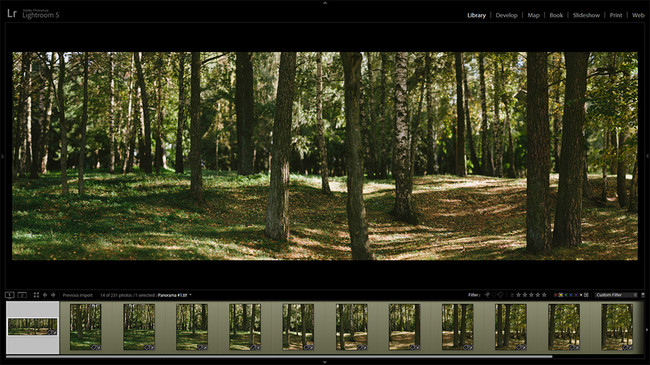Image resolution: width=650 pixels, height=365 pixels.
Task: Open the Library module
Action: (476, 15)
